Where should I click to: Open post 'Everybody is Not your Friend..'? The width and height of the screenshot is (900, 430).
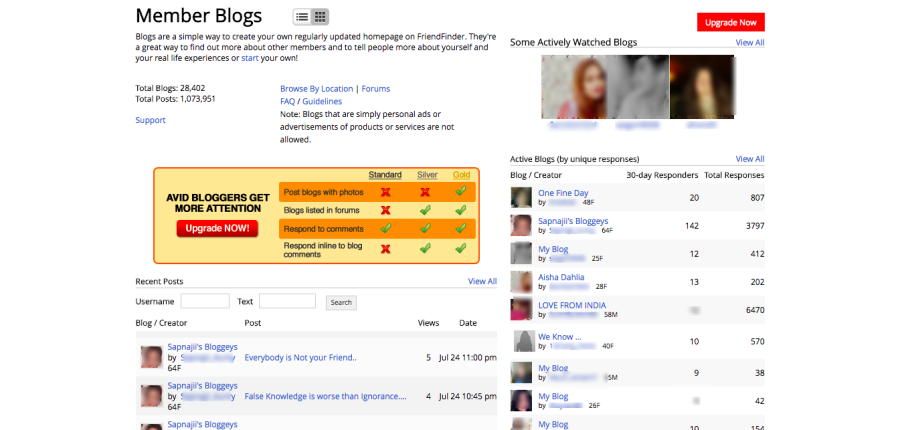click(301, 357)
